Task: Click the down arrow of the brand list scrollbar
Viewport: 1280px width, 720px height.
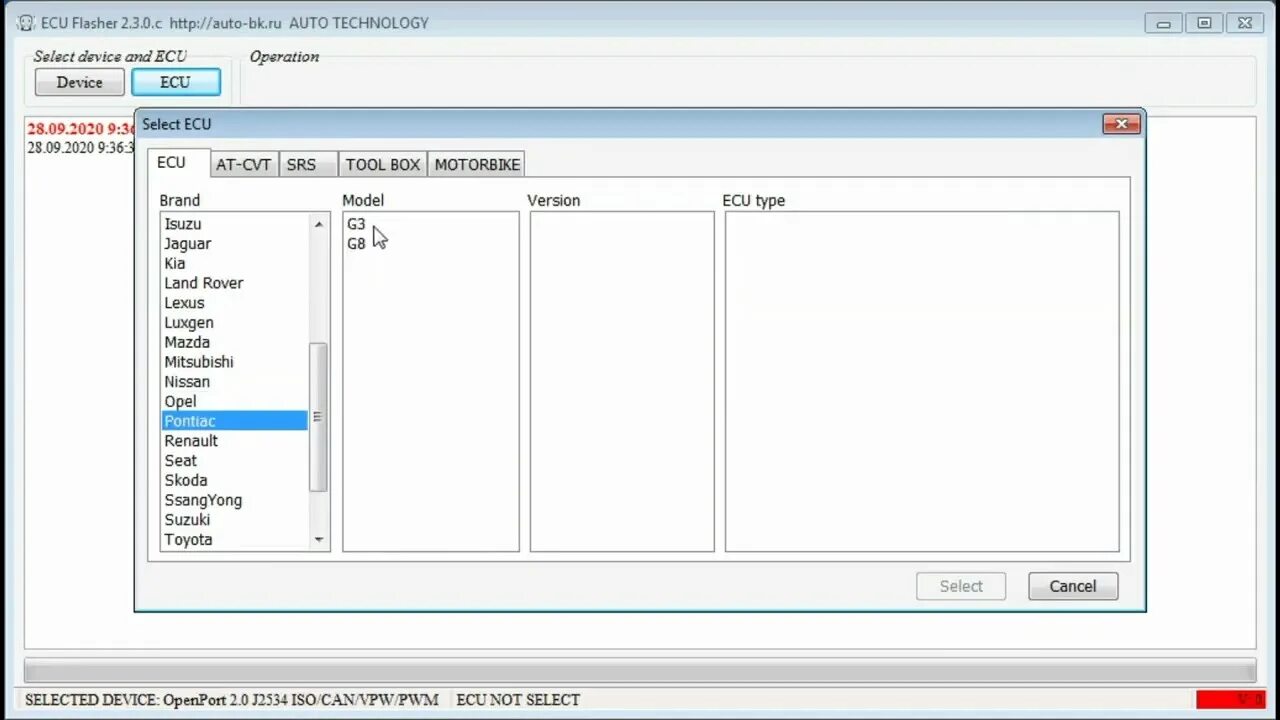Action: pyautogui.click(x=318, y=540)
